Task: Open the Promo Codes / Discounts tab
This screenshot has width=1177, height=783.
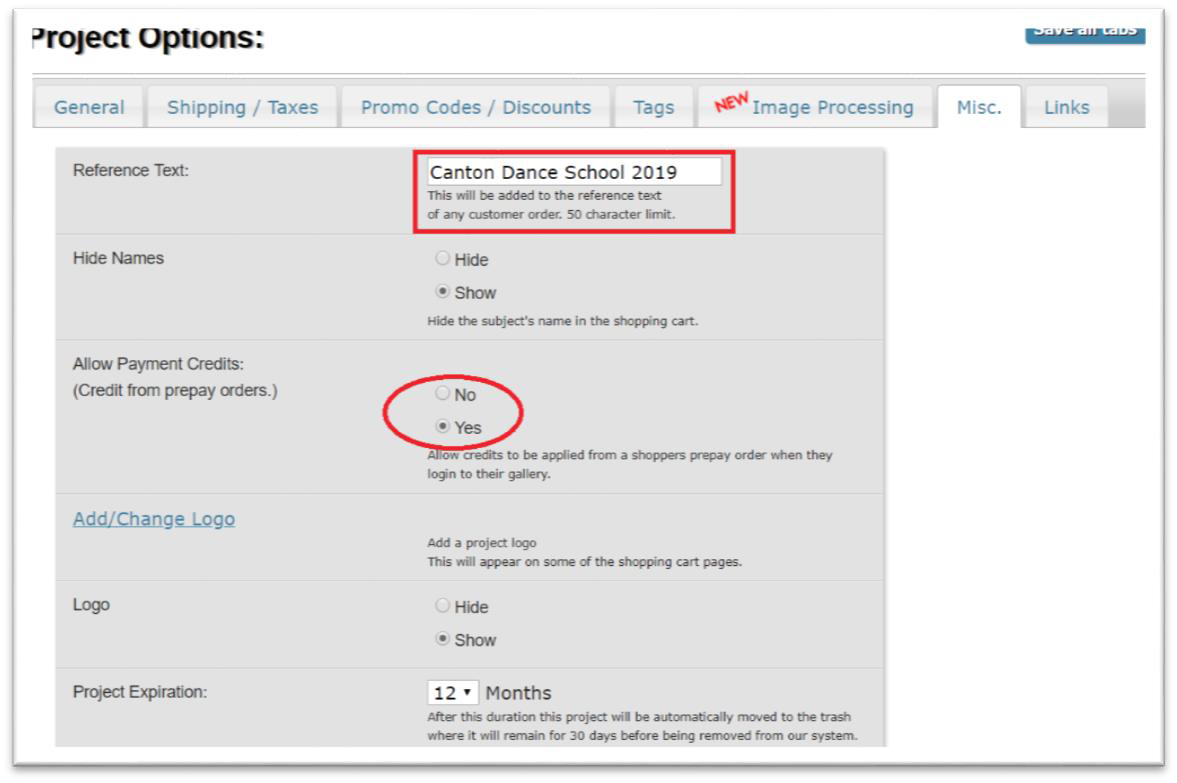Action: click(x=475, y=108)
